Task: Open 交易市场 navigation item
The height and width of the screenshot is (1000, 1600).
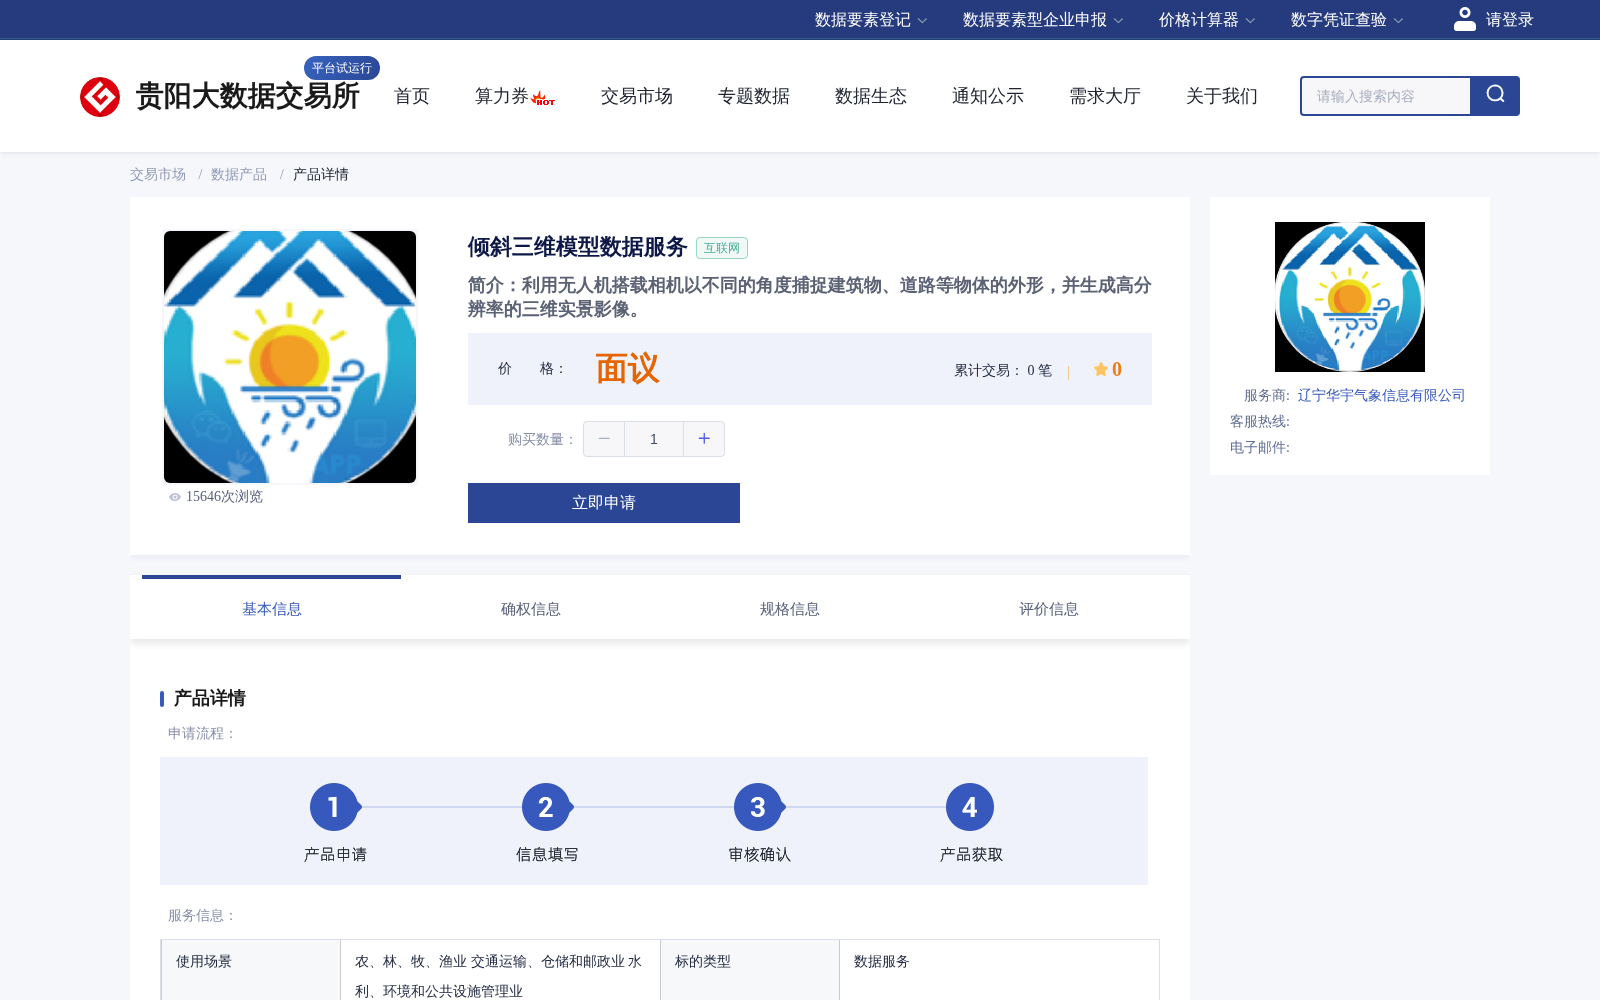Action: coord(637,96)
